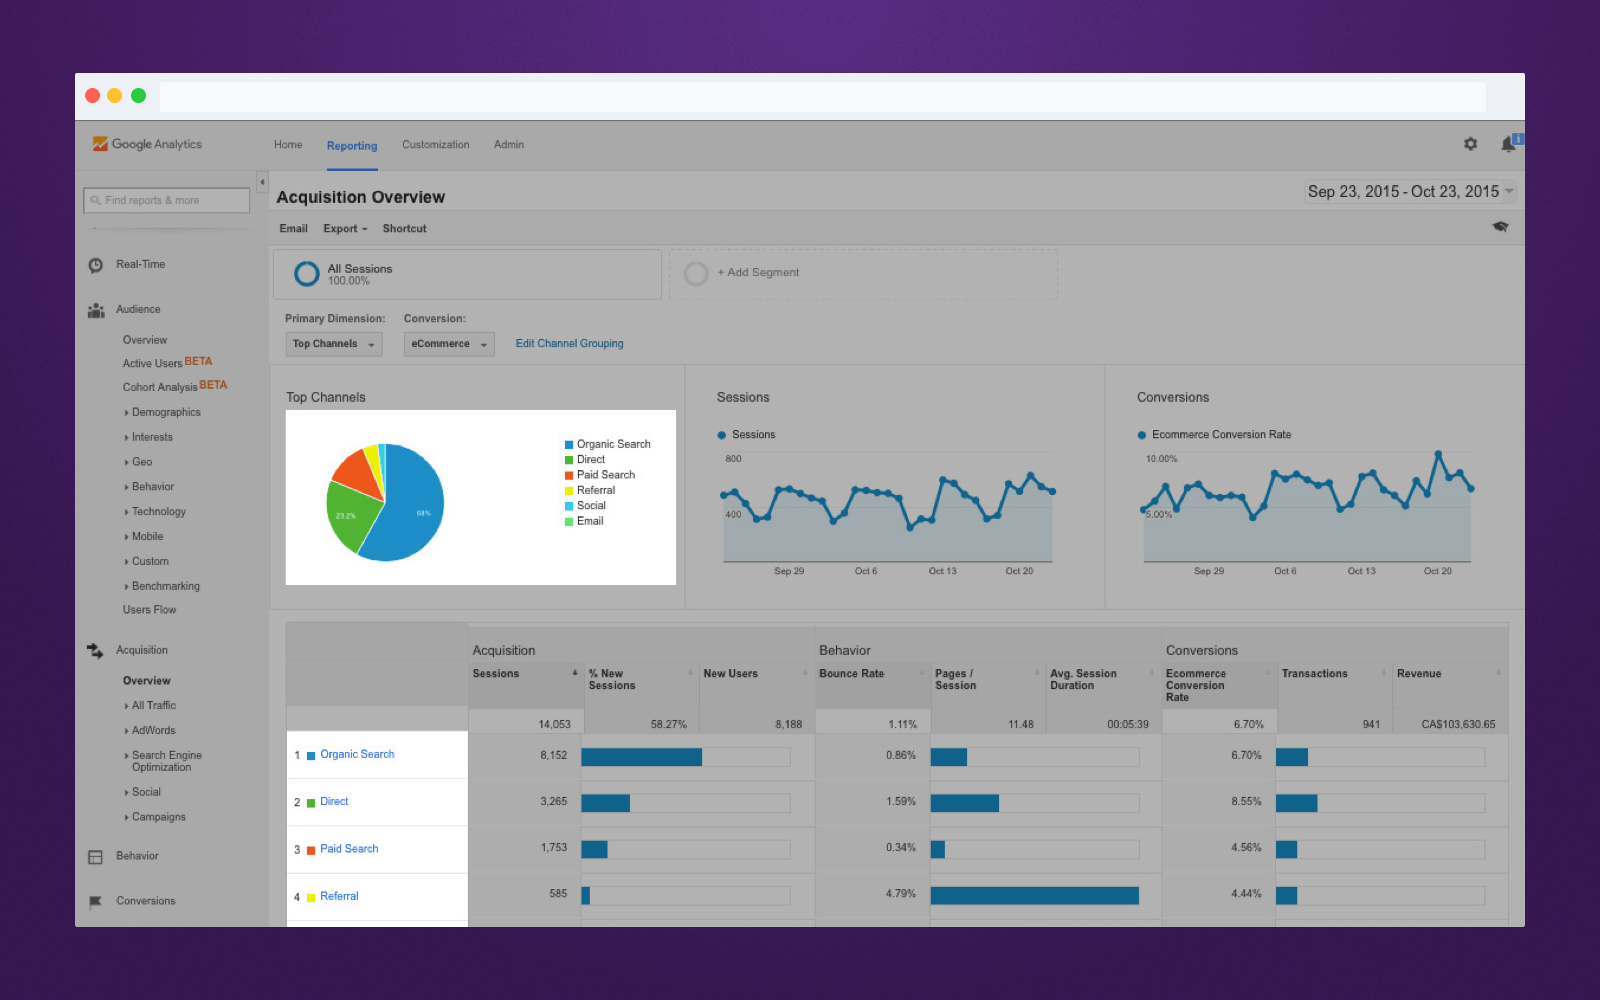1600x1000 pixels.
Task: Open the settings gear icon
Action: [x=1470, y=144]
